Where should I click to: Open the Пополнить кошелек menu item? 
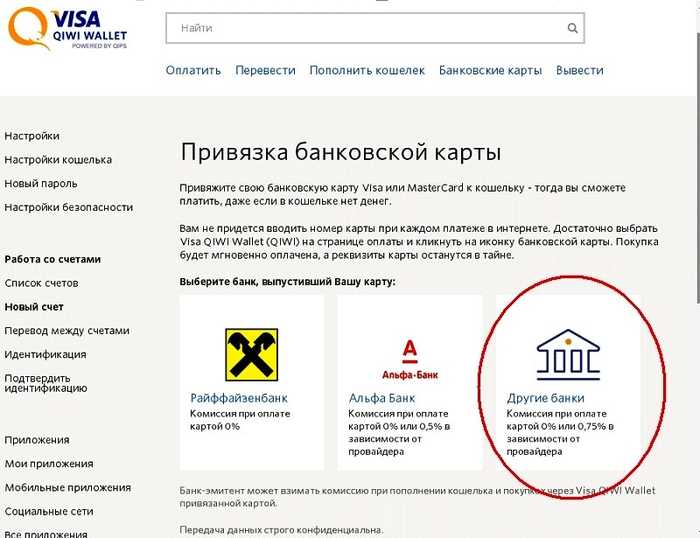(367, 71)
